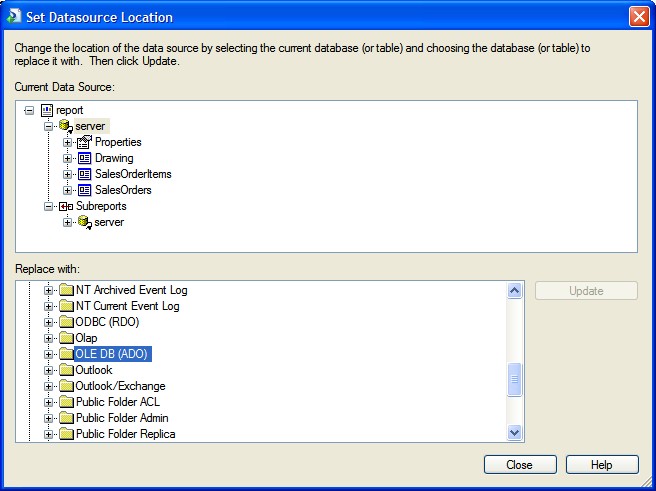Click the server database icon under report
This screenshot has height=491, width=656.
click(65, 126)
